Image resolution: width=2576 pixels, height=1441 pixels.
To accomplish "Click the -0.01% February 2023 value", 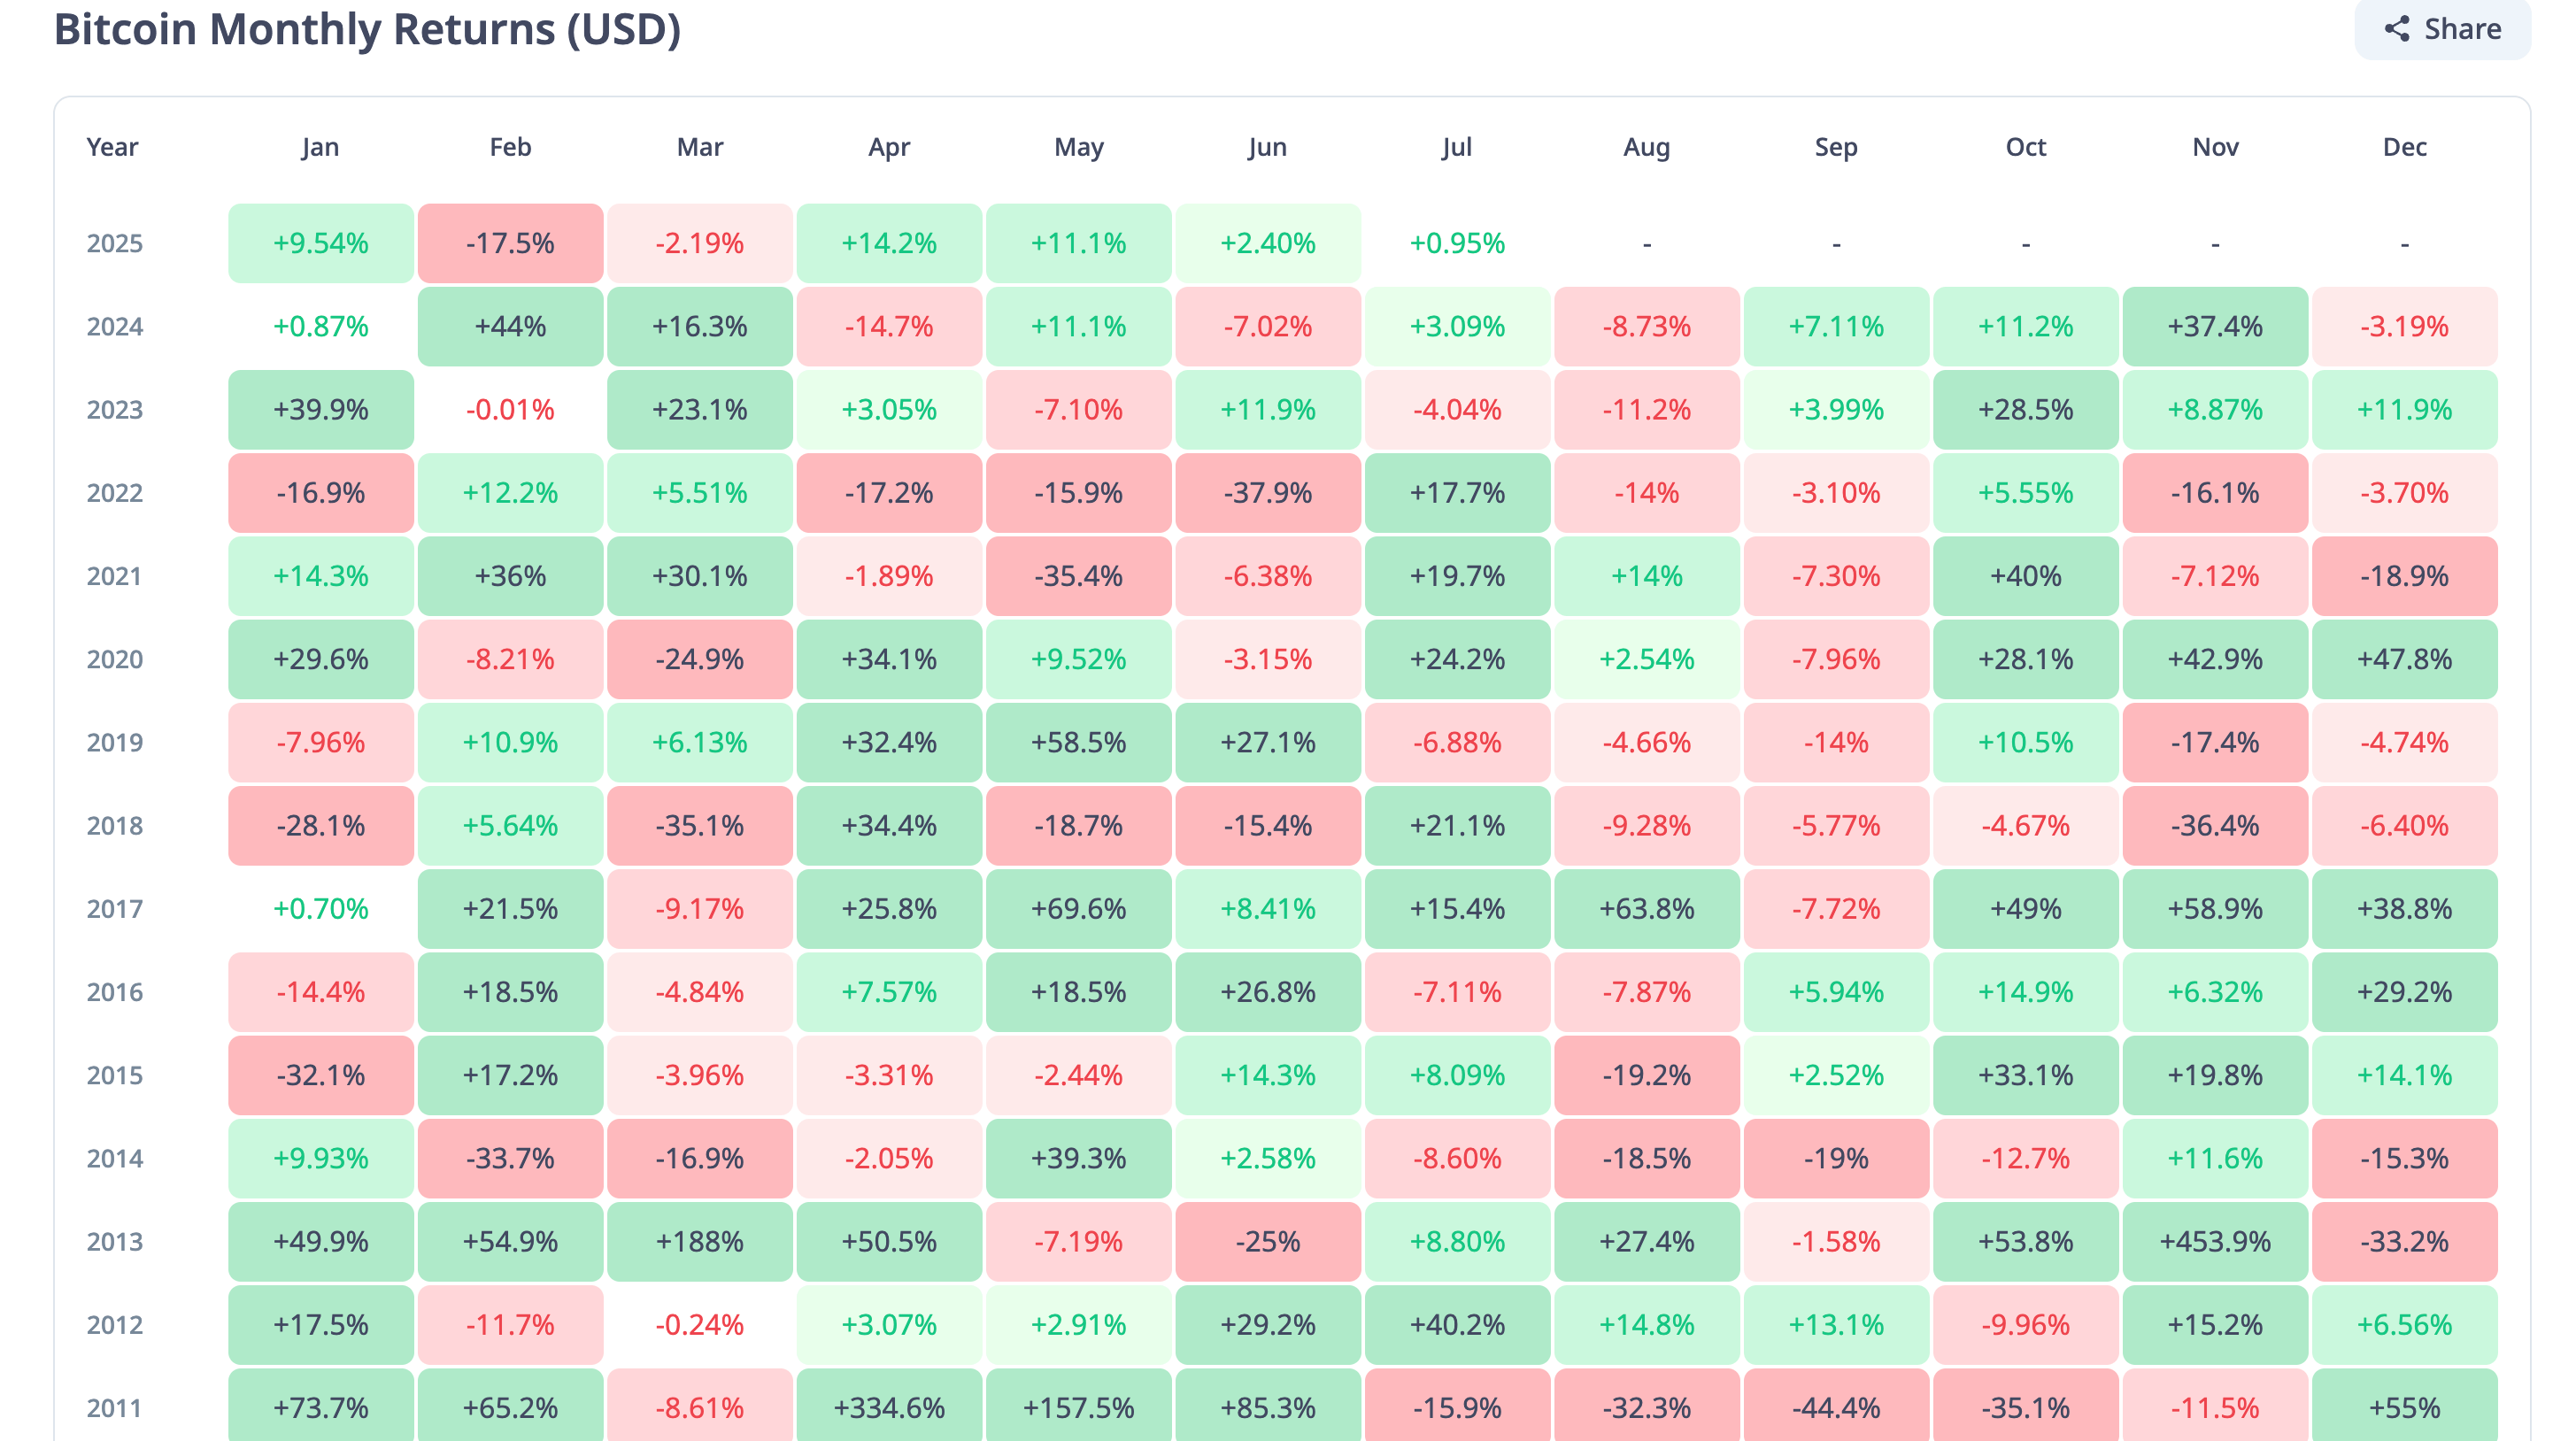I will 510,410.
